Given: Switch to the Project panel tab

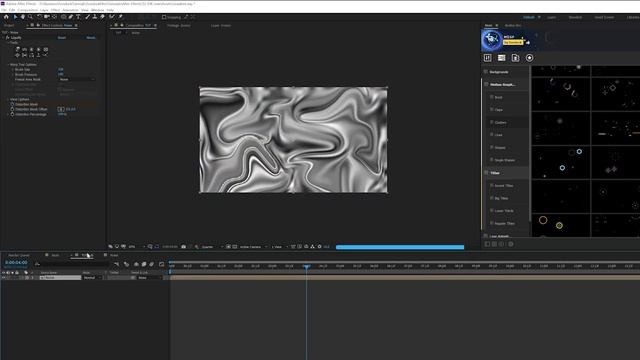Looking at the screenshot, I should pyautogui.click(x=9, y=25).
